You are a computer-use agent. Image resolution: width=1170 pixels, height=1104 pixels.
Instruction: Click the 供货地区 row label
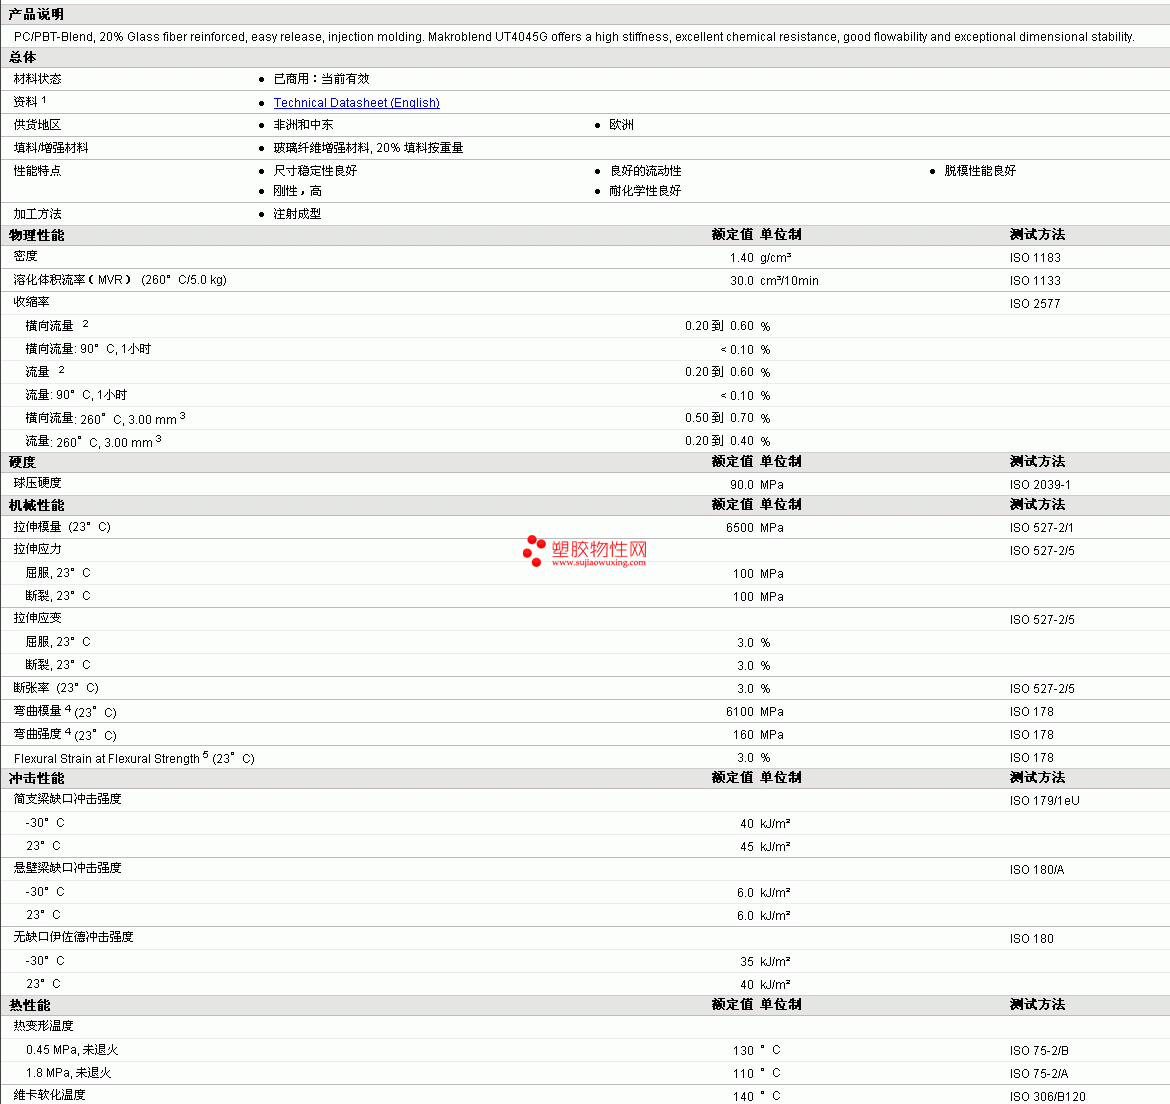(x=37, y=125)
